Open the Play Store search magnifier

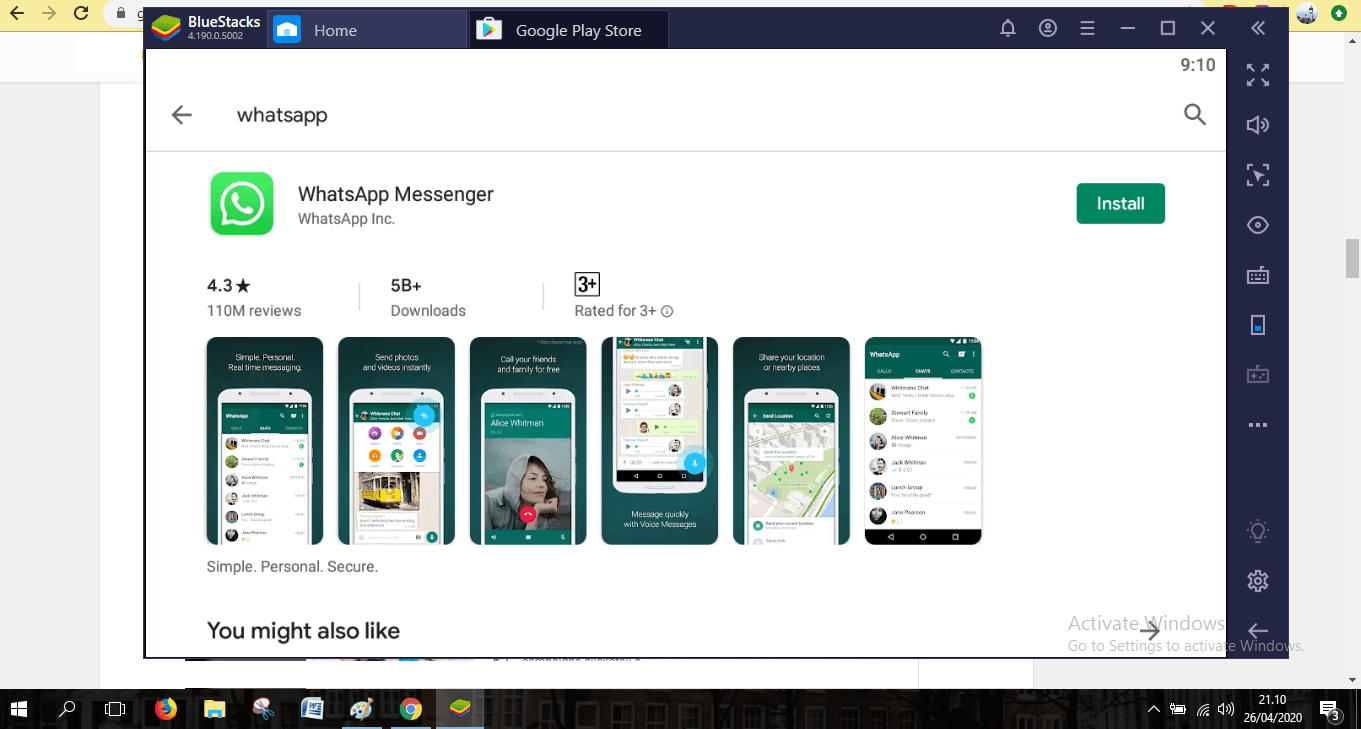(x=1195, y=114)
